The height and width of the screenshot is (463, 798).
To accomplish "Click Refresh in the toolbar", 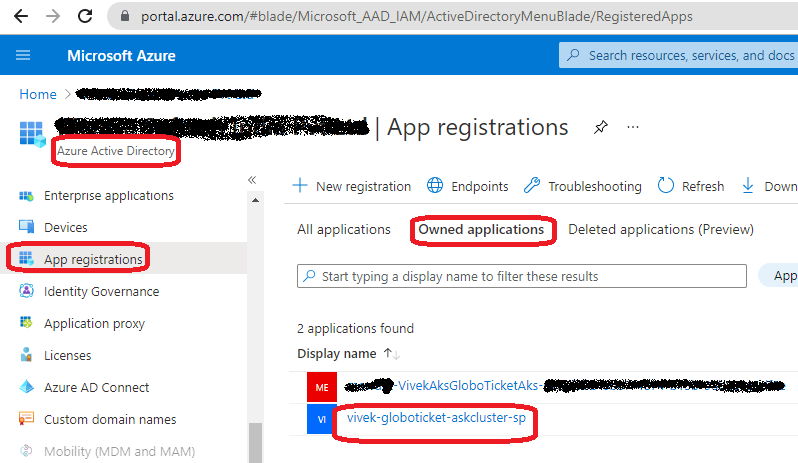I will click(x=691, y=186).
